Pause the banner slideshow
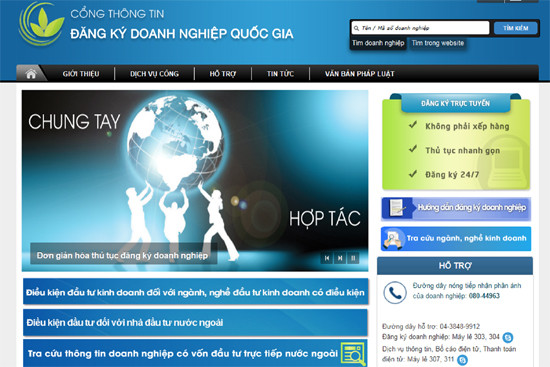This screenshot has width=550, height=367. [353, 258]
